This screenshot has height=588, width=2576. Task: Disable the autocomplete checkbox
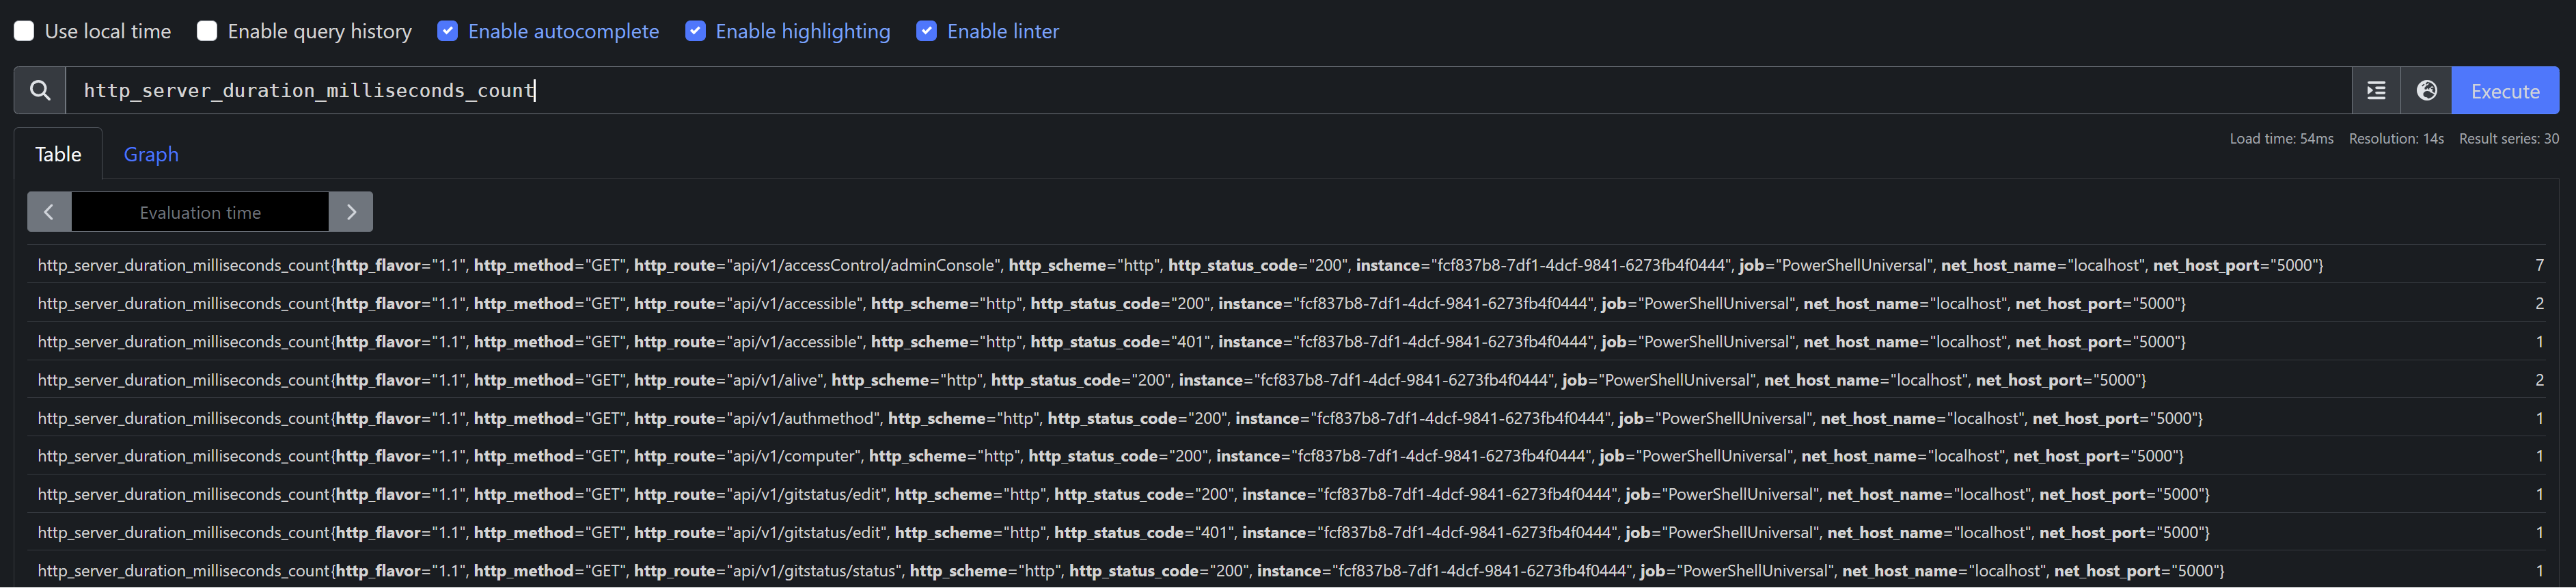(x=448, y=31)
